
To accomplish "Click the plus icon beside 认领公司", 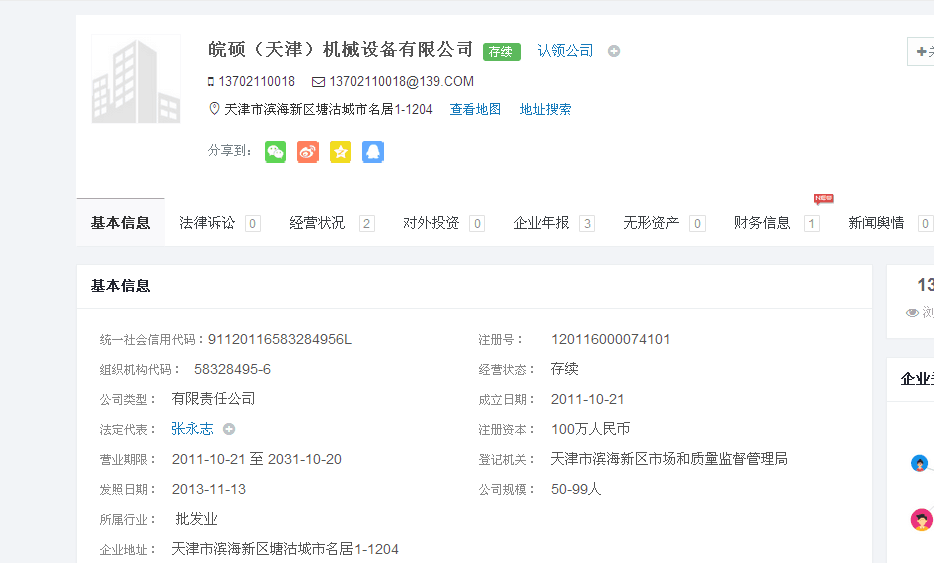I will click(x=614, y=51).
